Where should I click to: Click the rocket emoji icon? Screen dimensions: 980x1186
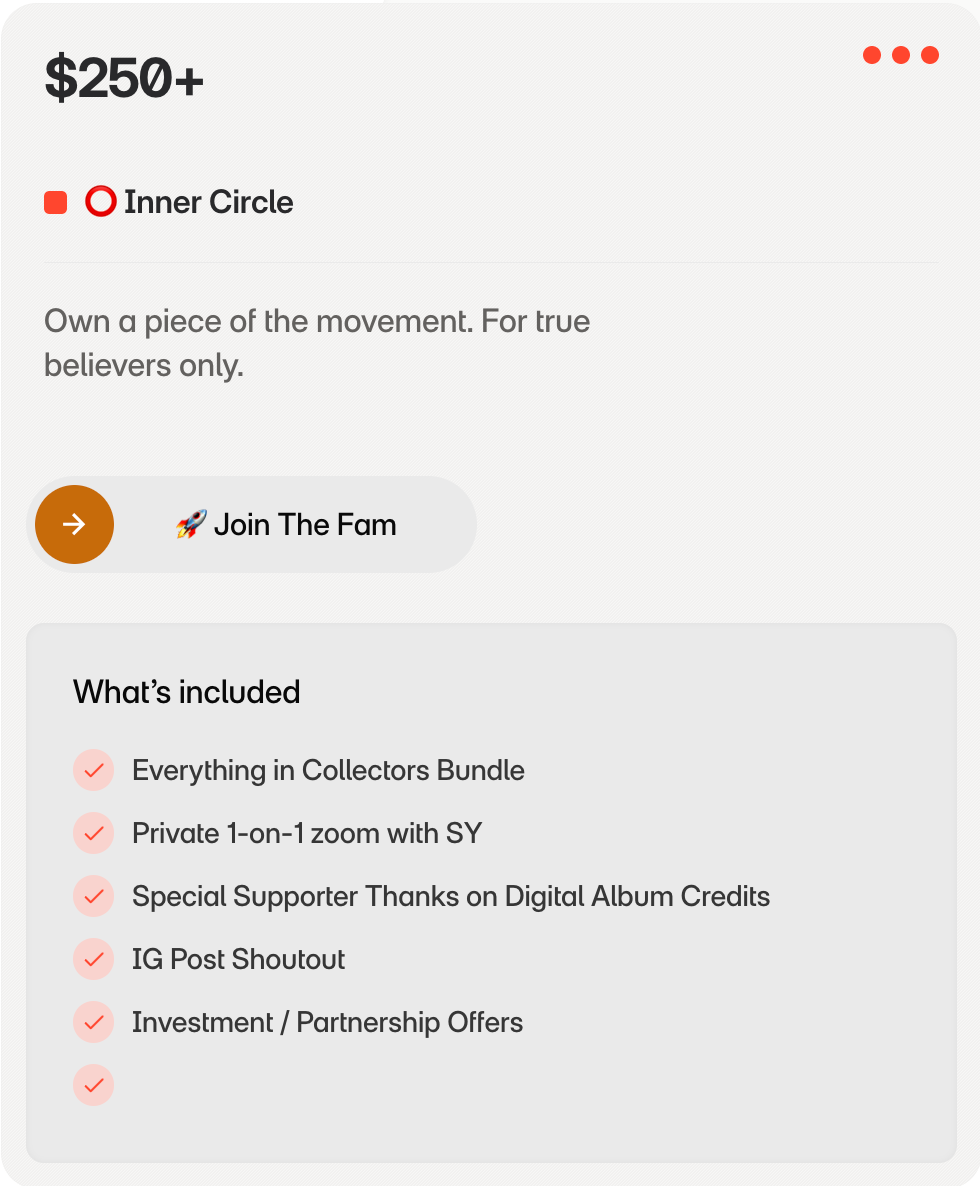[x=191, y=524]
